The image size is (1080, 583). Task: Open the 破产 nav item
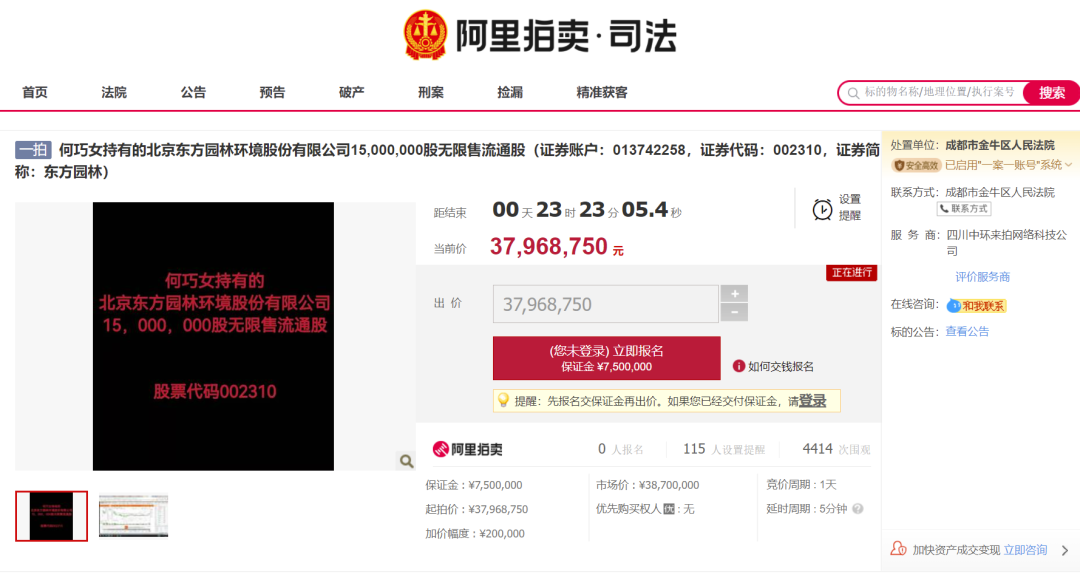coord(352,92)
